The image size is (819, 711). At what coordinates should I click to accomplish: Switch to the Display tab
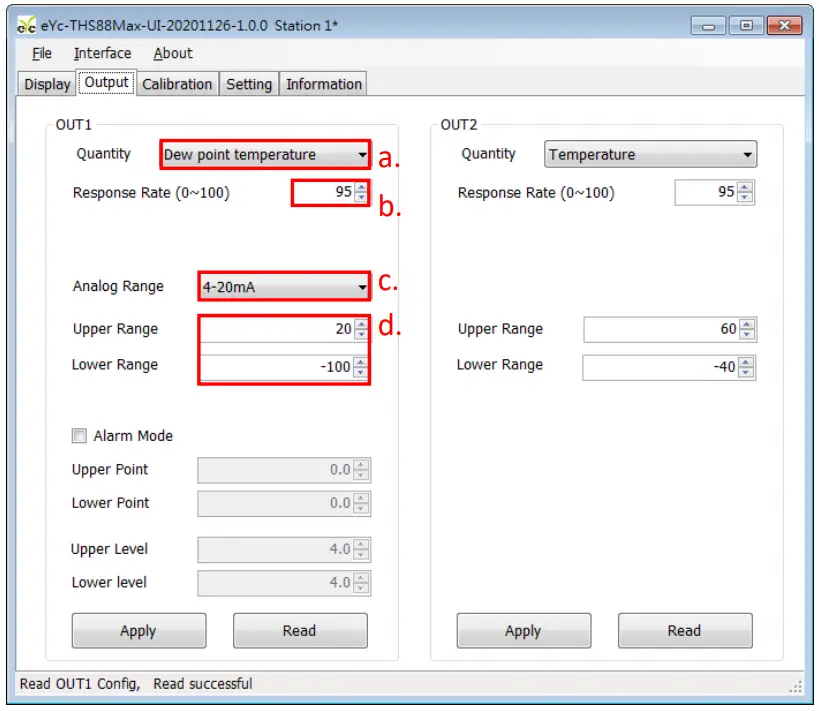(47, 84)
